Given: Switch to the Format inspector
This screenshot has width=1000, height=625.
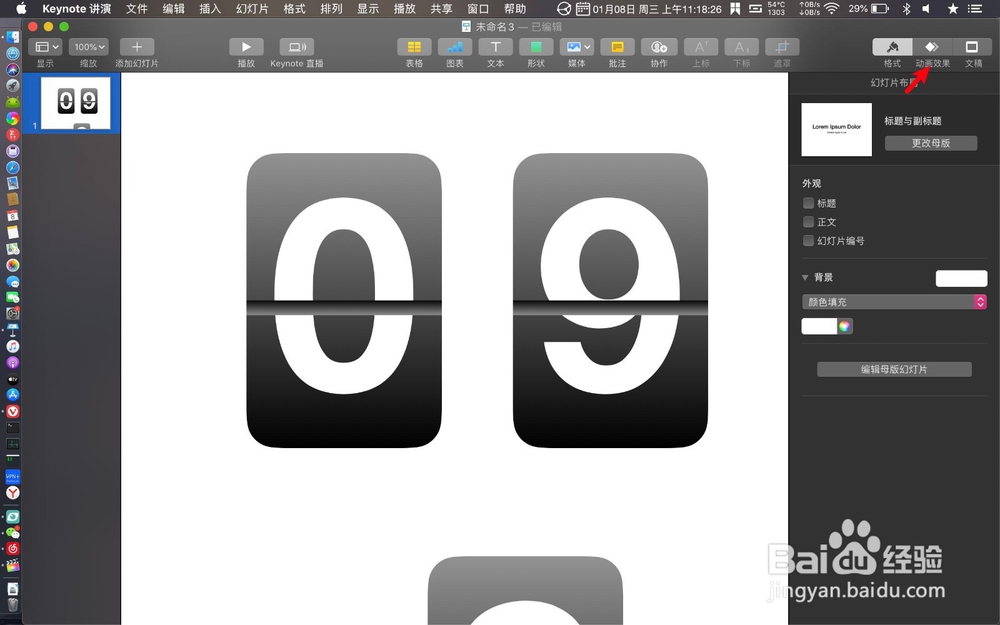Looking at the screenshot, I should coord(892,47).
